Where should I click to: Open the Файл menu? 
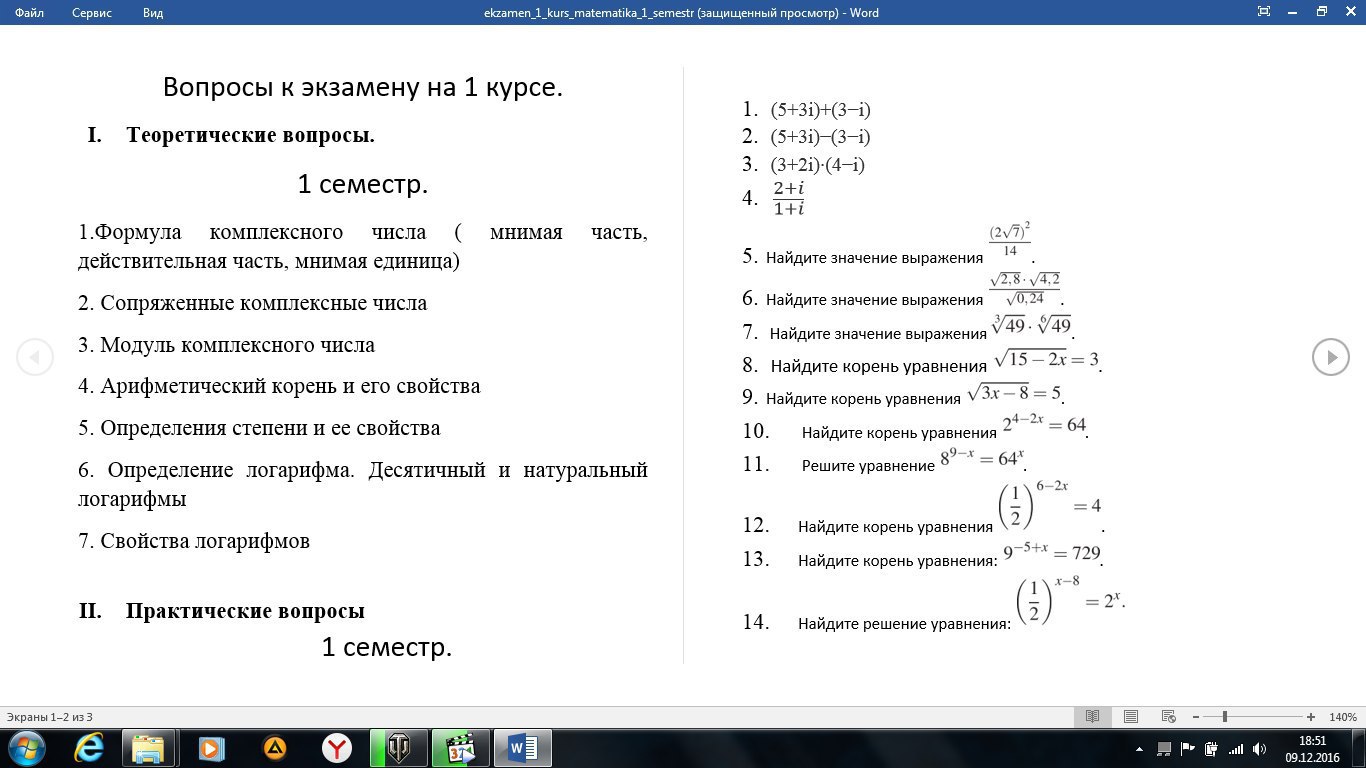pyautogui.click(x=30, y=13)
